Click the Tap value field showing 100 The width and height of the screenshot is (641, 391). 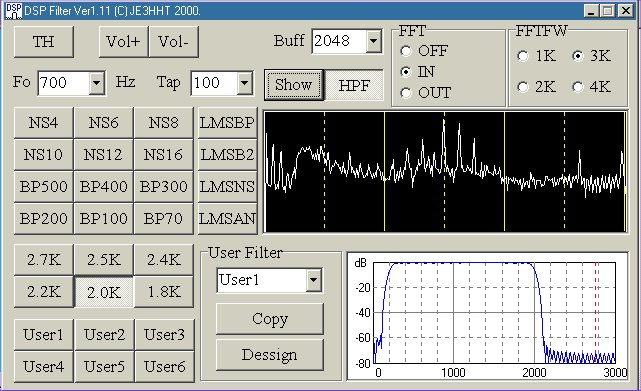pos(214,83)
